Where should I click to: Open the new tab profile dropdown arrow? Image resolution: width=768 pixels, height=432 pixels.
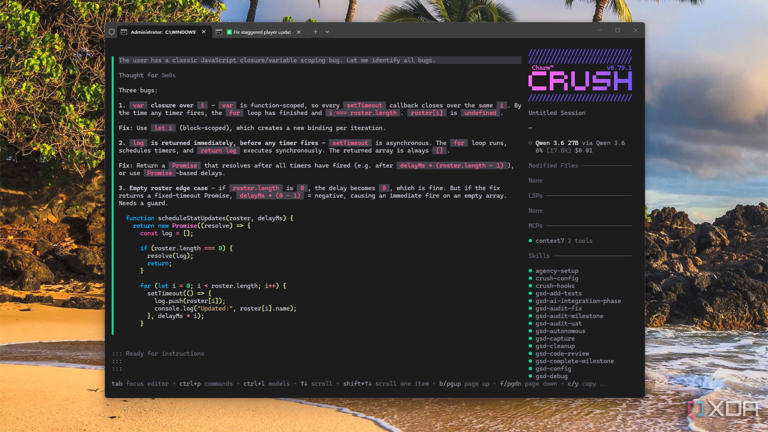tap(327, 32)
